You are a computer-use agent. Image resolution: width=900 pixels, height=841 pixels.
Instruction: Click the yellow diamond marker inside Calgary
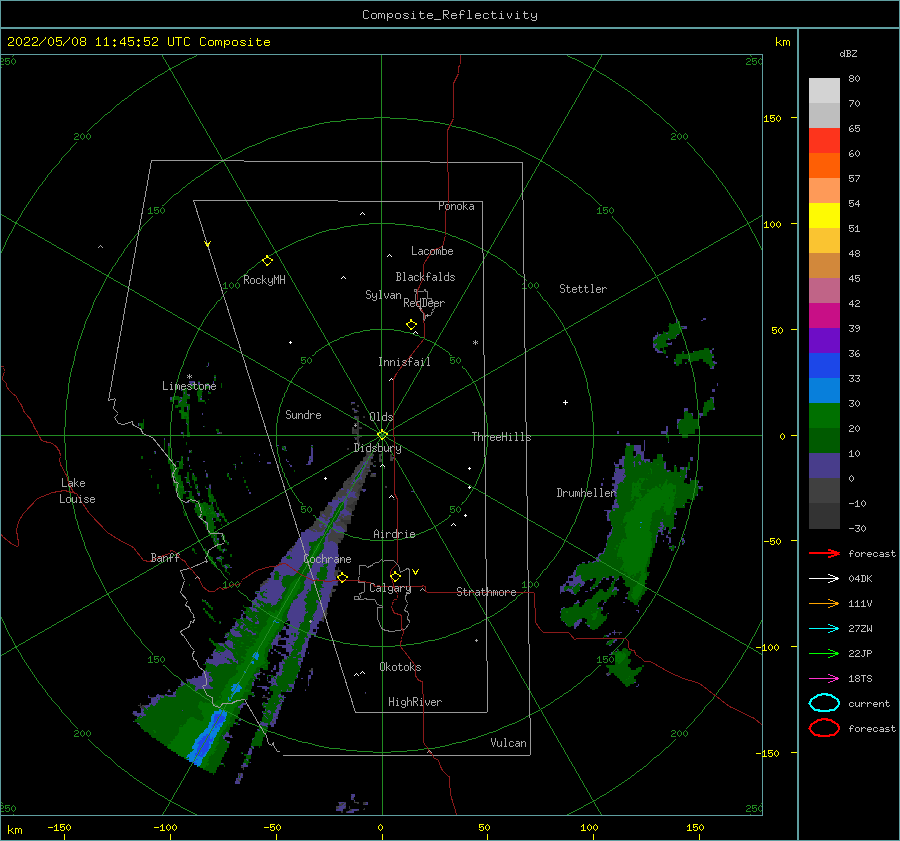(x=395, y=576)
